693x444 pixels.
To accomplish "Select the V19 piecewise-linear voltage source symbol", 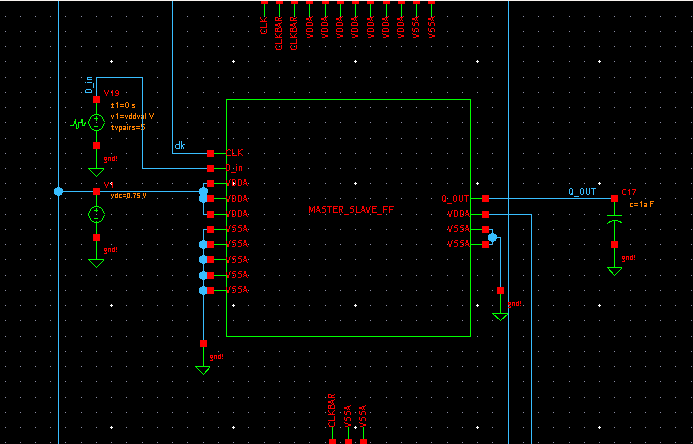I will pos(96,122).
